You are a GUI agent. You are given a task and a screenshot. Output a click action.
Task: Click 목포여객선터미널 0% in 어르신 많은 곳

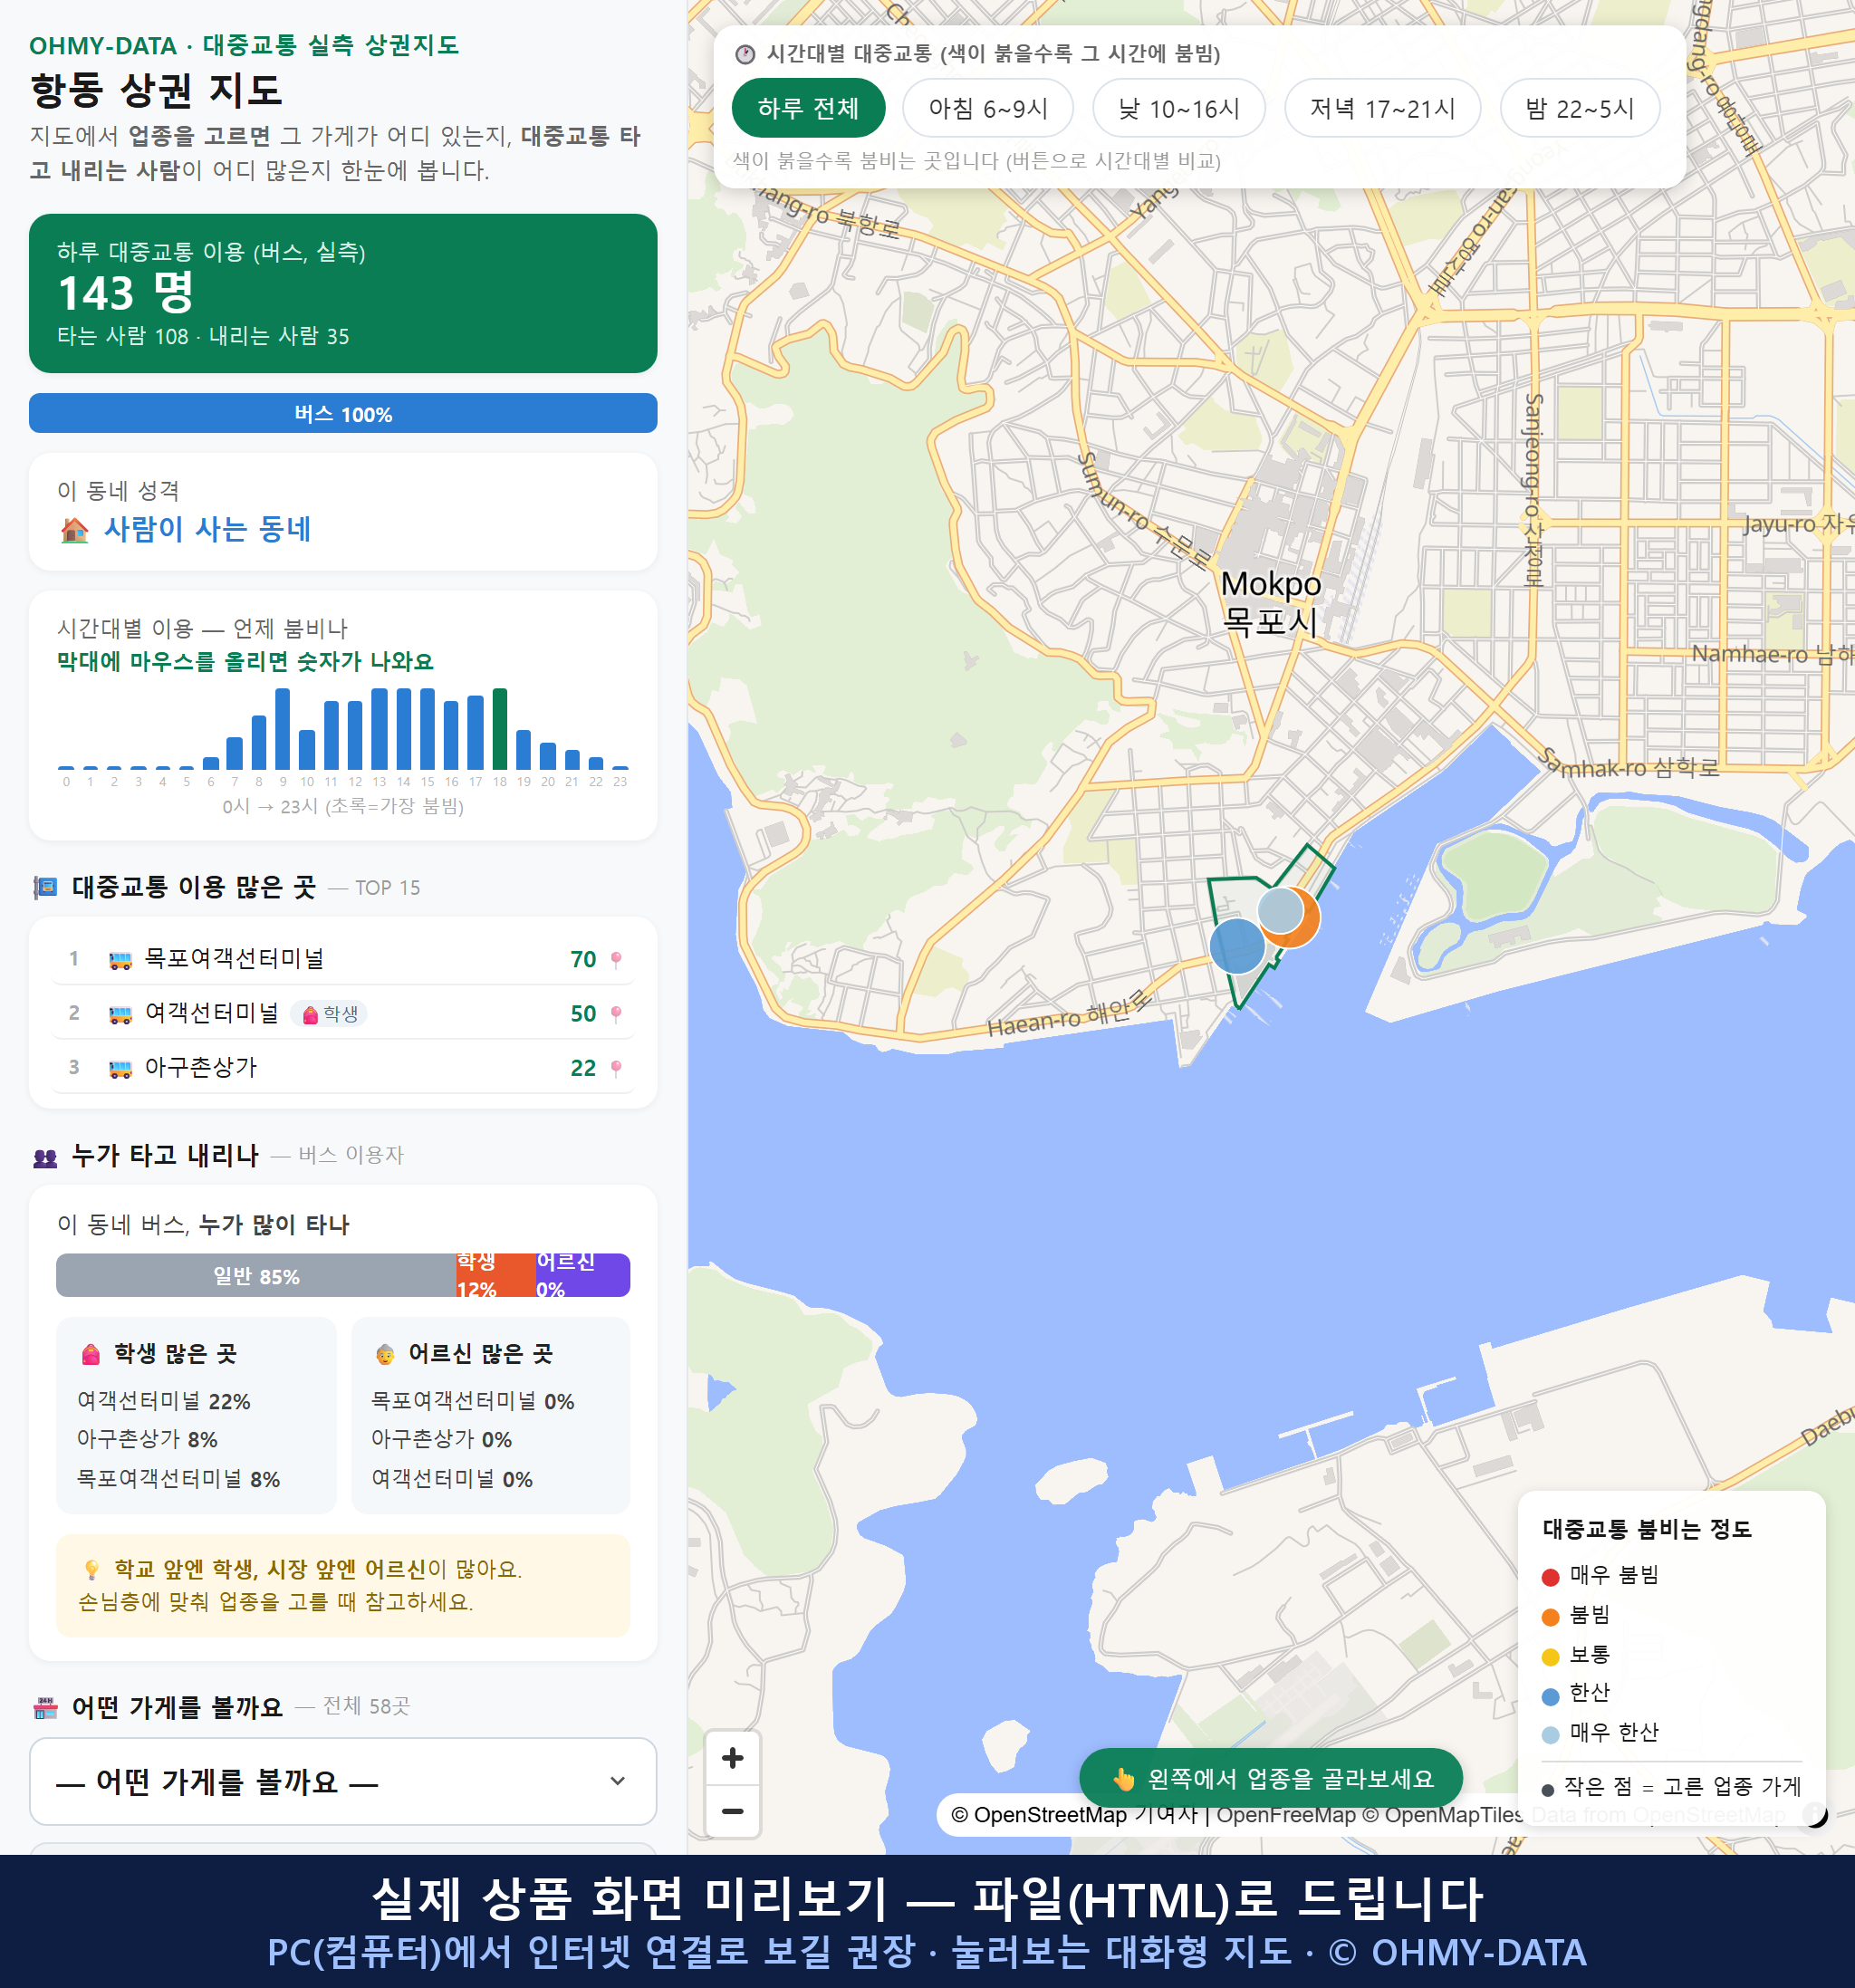[473, 1401]
